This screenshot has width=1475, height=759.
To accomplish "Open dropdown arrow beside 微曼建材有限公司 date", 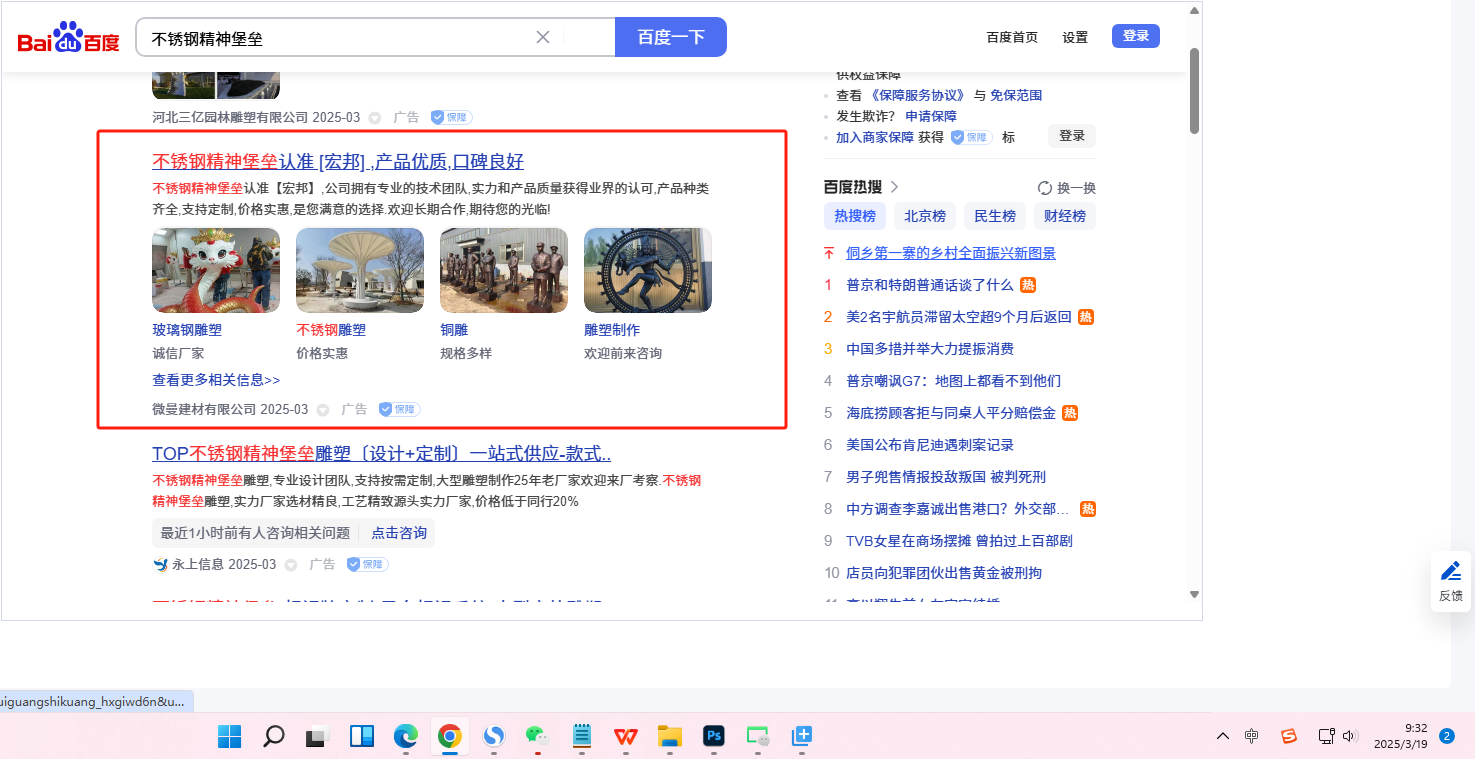I will (x=323, y=410).
